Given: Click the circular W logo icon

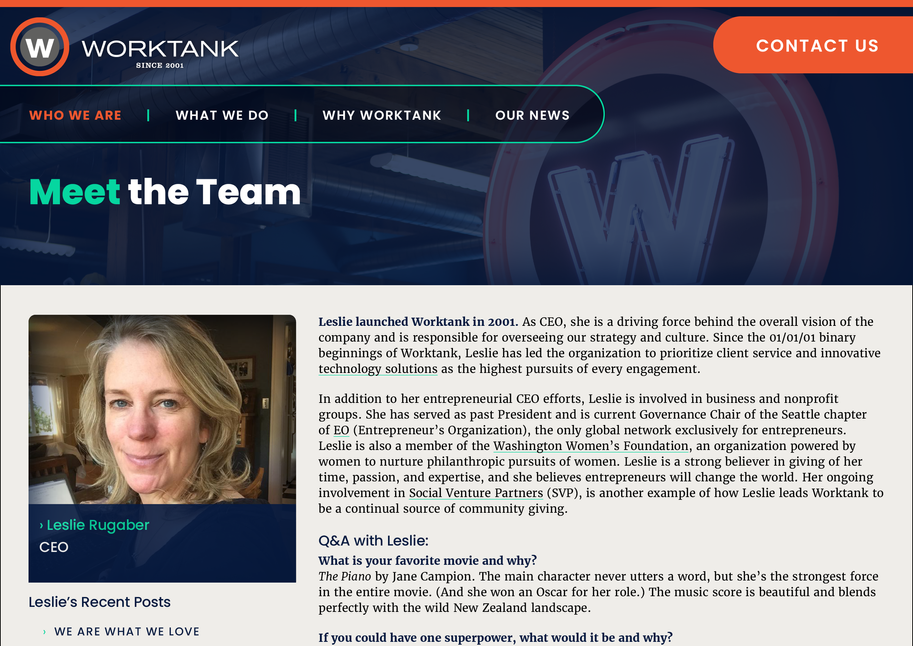Looking at the screenshot, I should pos(40,47).
